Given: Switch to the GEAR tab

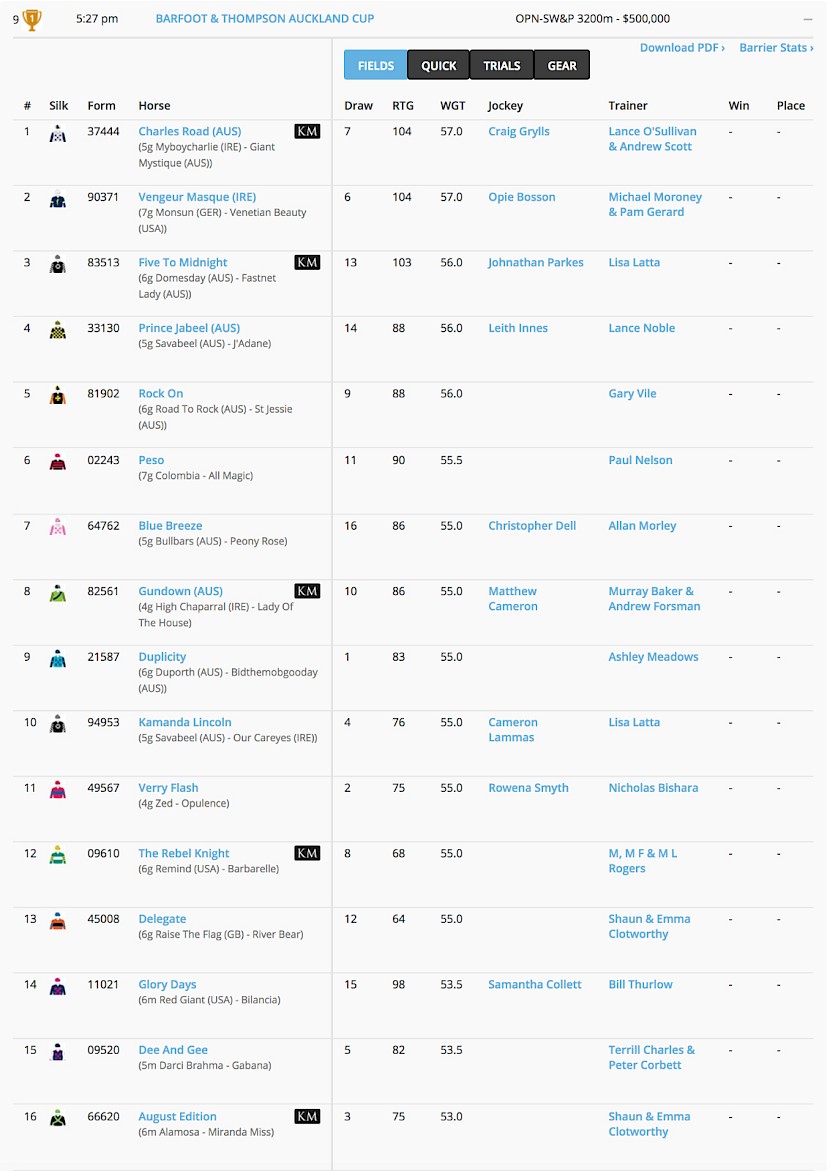Looking at the screenshot, I should click(x=562, y=65).
